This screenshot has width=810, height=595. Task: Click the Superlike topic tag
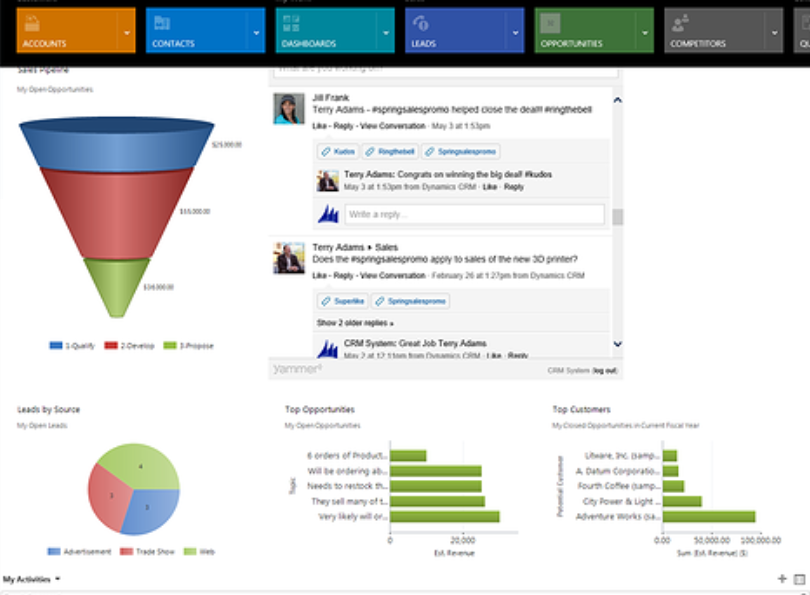tap(342, 301)
